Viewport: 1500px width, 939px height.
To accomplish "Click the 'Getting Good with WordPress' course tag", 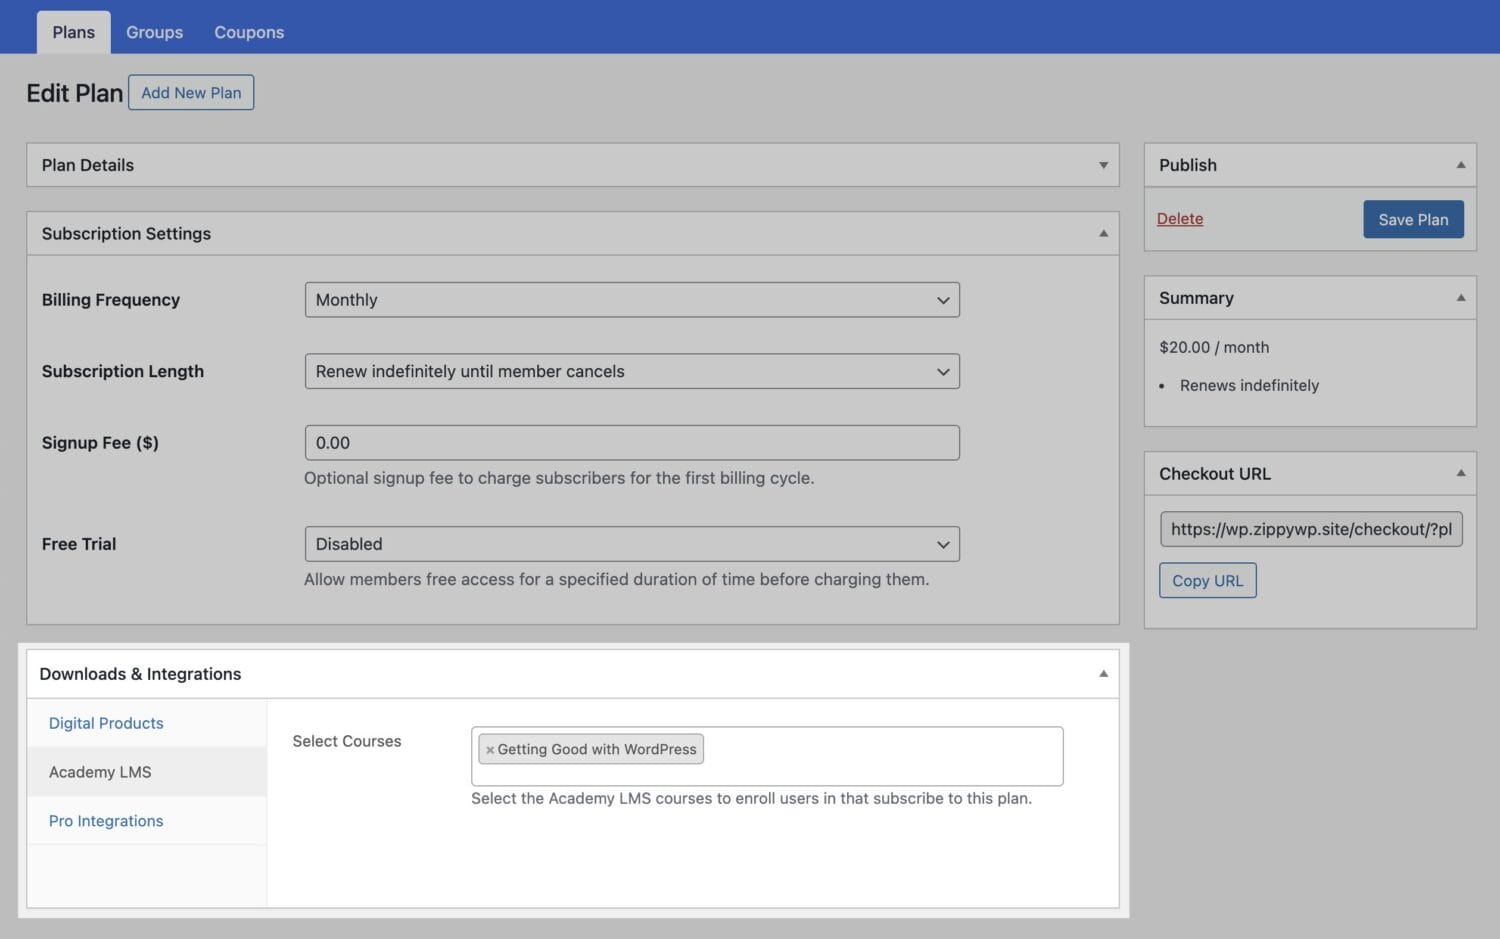I will pos(591,749).
